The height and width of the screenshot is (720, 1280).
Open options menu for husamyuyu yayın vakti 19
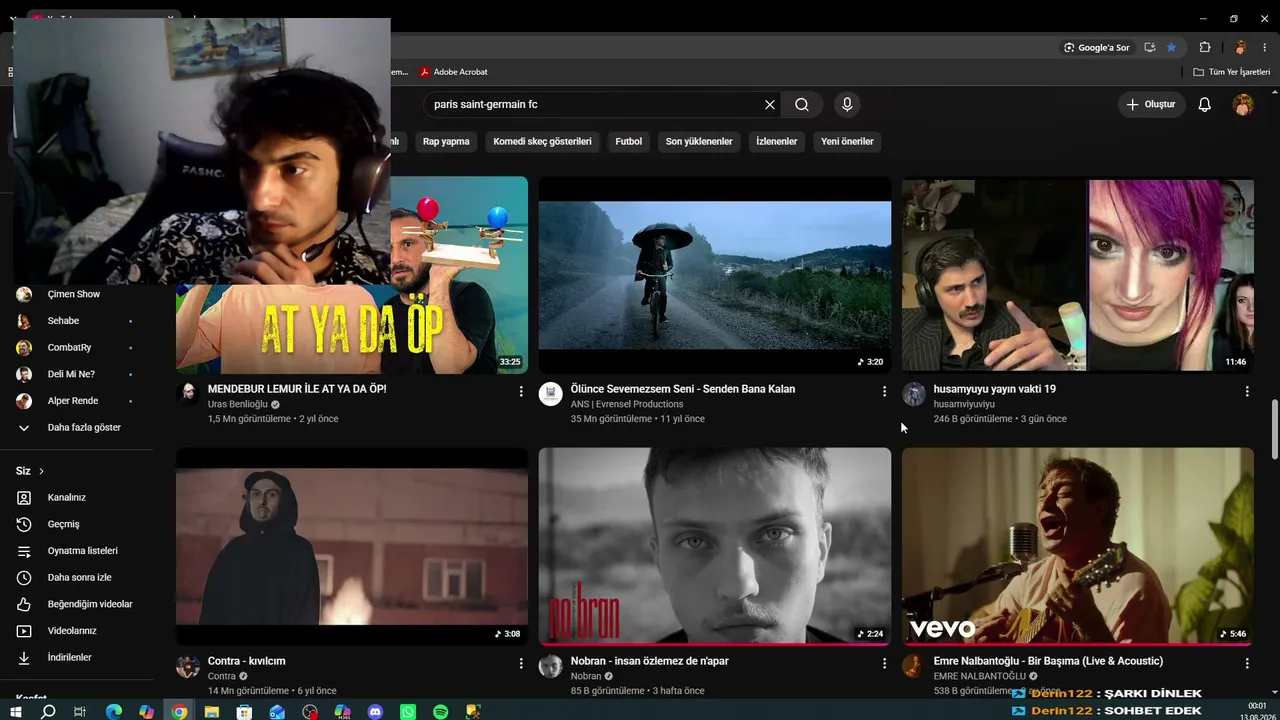coord(1247,392)
